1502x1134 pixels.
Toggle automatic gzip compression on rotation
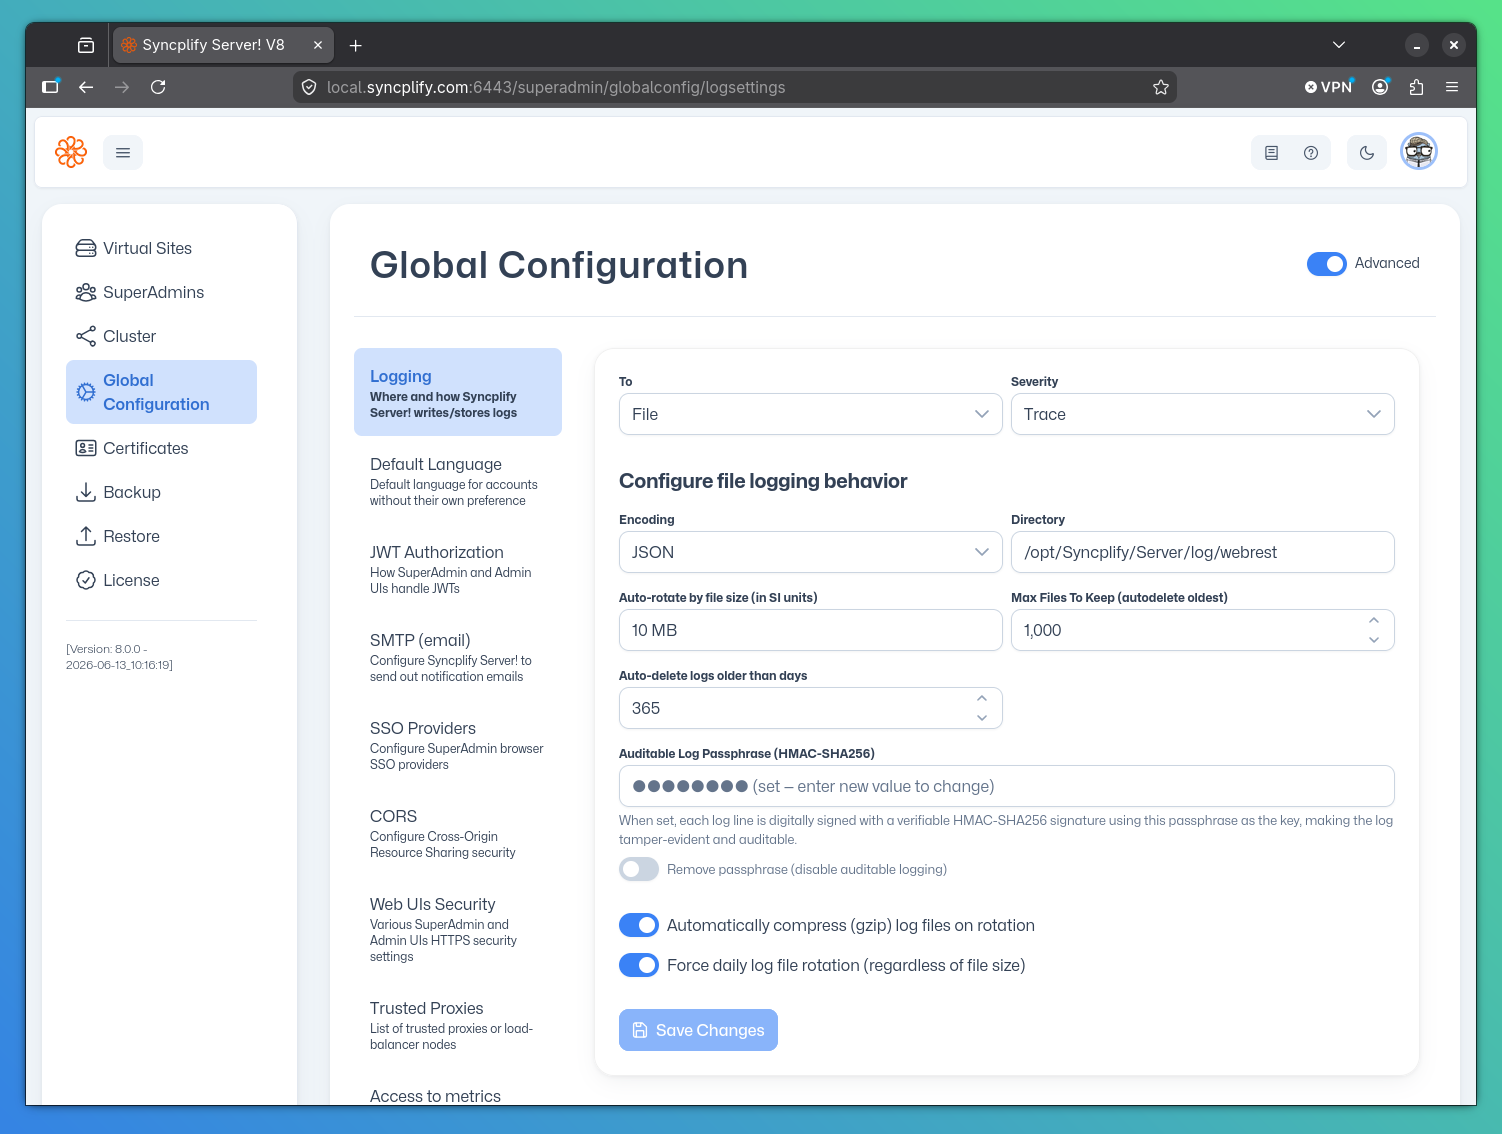639,925
